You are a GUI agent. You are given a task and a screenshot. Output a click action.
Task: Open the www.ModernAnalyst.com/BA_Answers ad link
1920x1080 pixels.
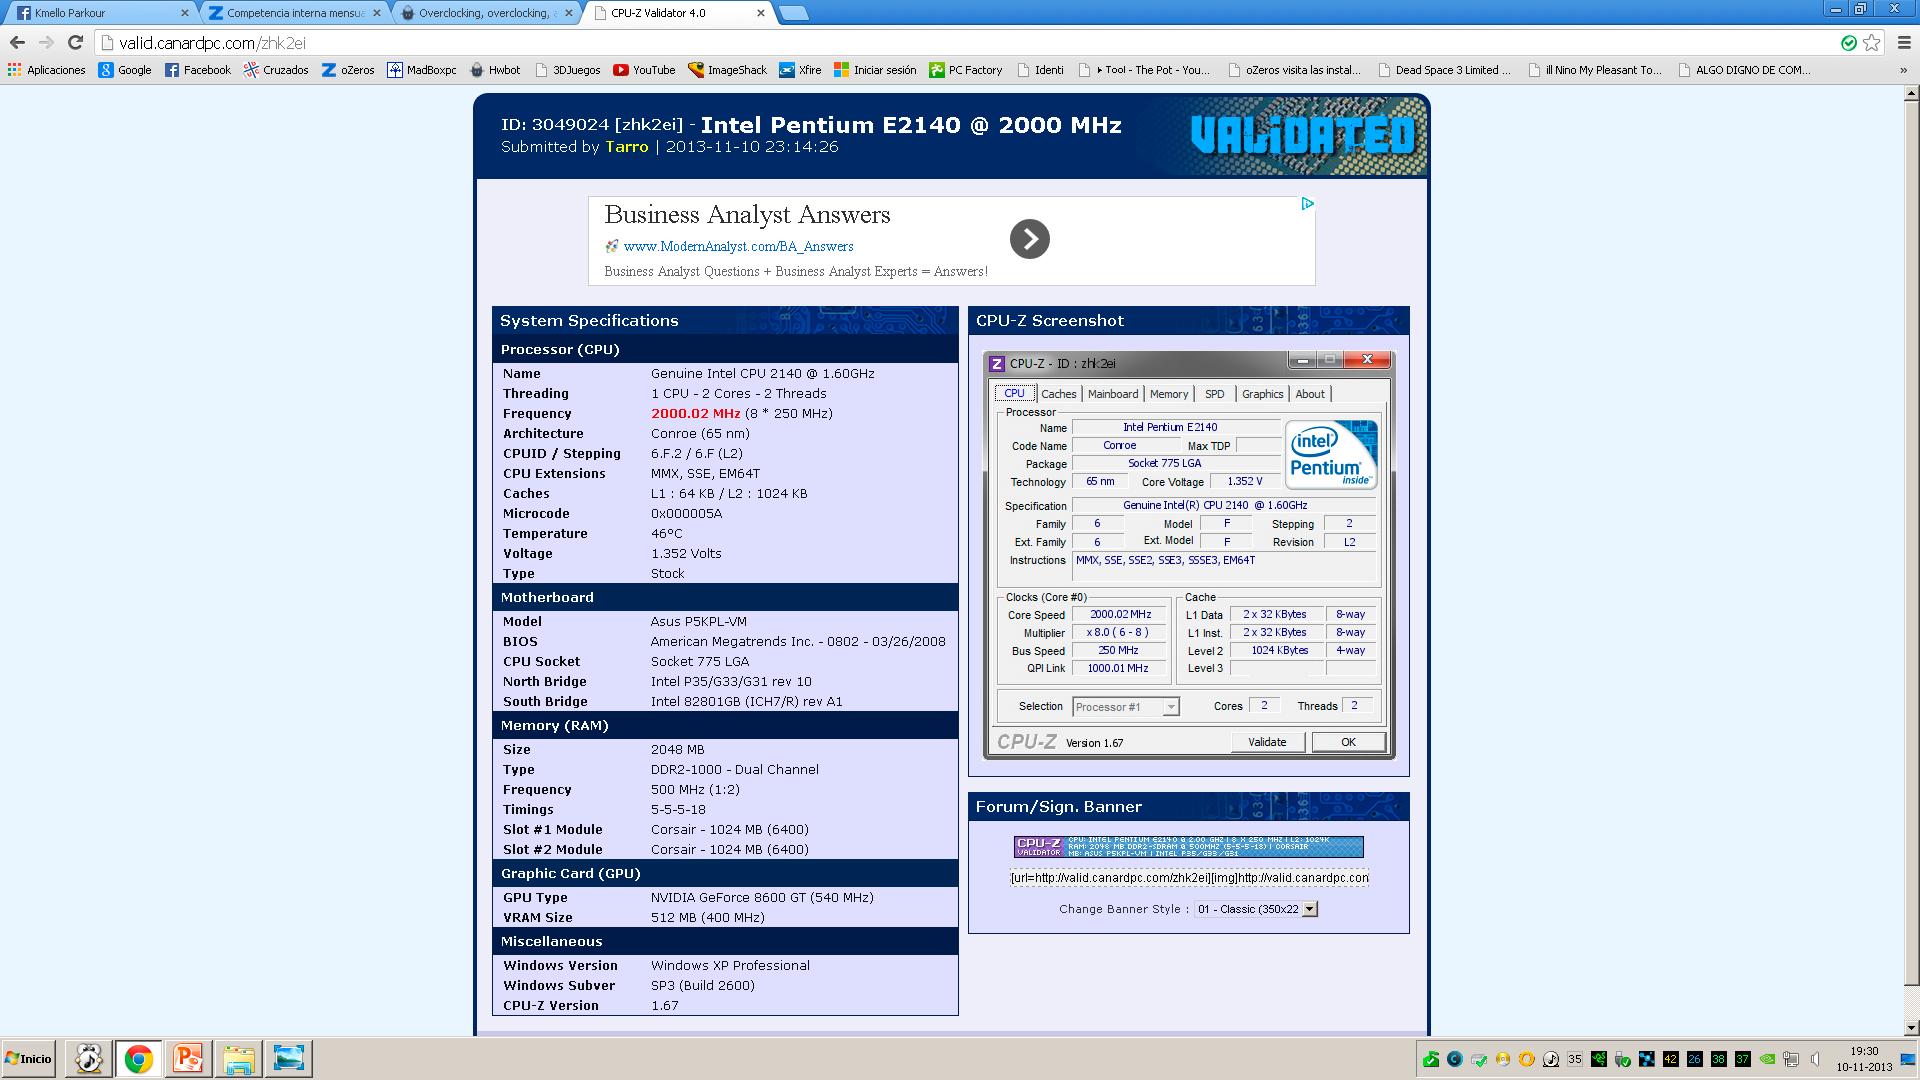[x=738, y=246]
